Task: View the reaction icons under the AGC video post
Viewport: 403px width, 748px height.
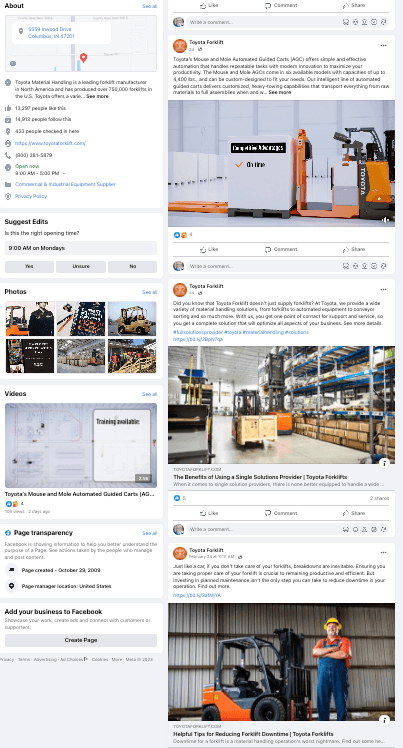Action: pyautogui.click(x=180, y=235)
